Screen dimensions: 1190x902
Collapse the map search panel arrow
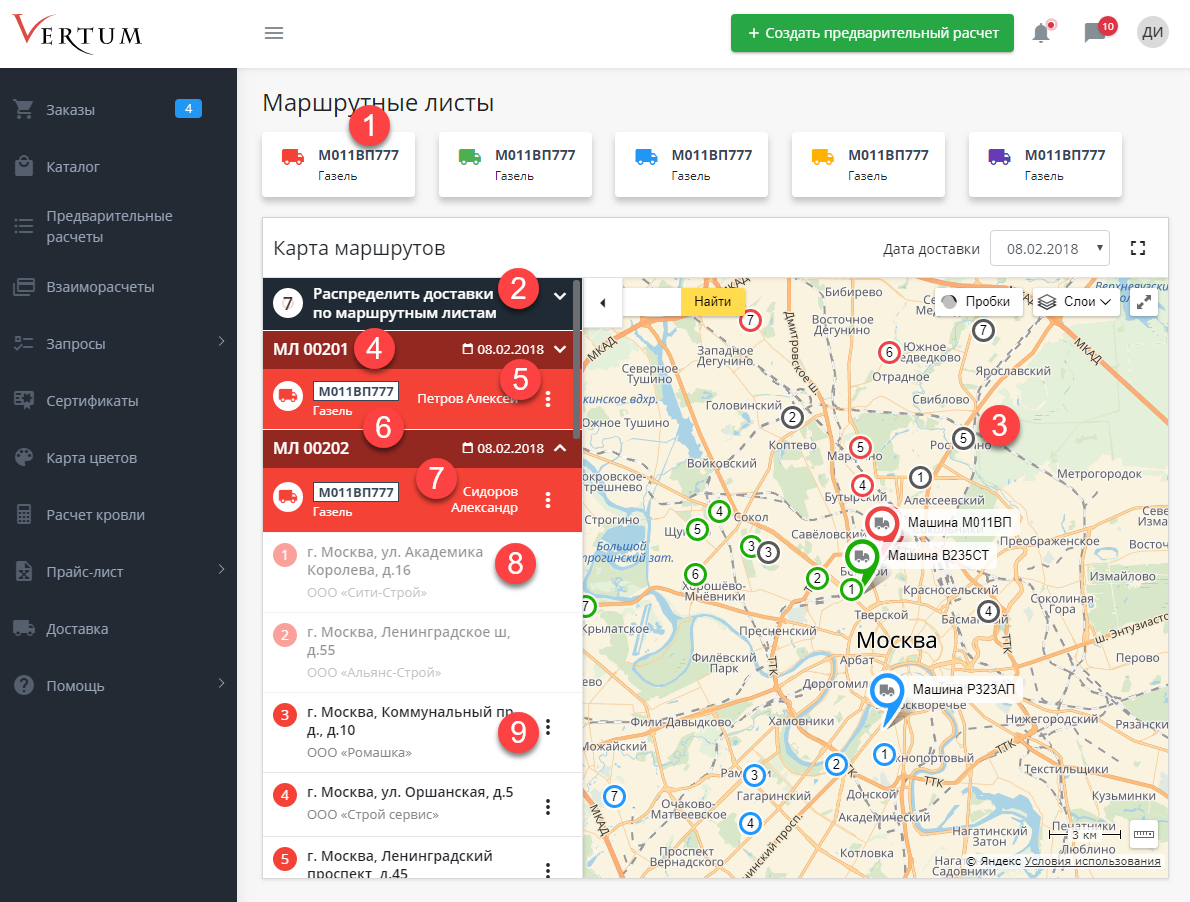pyautogui.click(x=602, y=302)
